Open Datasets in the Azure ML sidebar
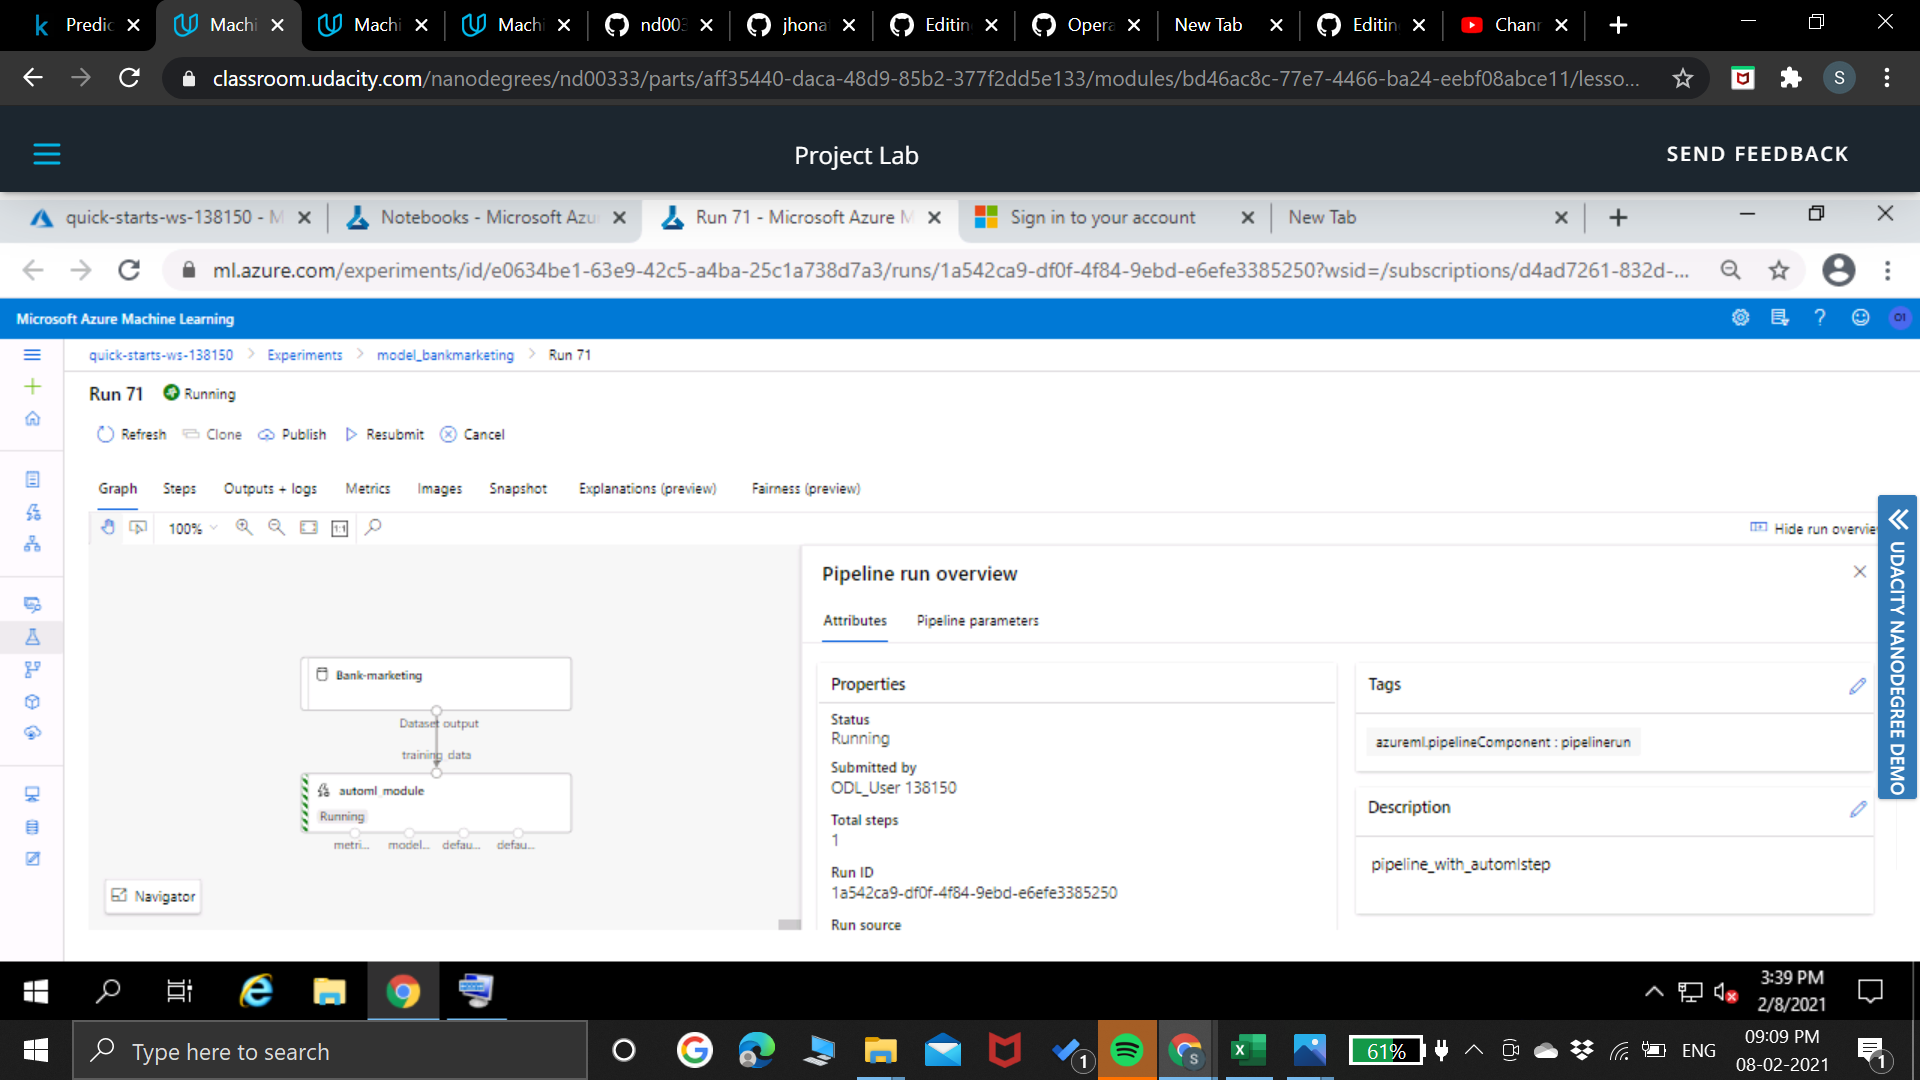 click(x=32, y=605)
